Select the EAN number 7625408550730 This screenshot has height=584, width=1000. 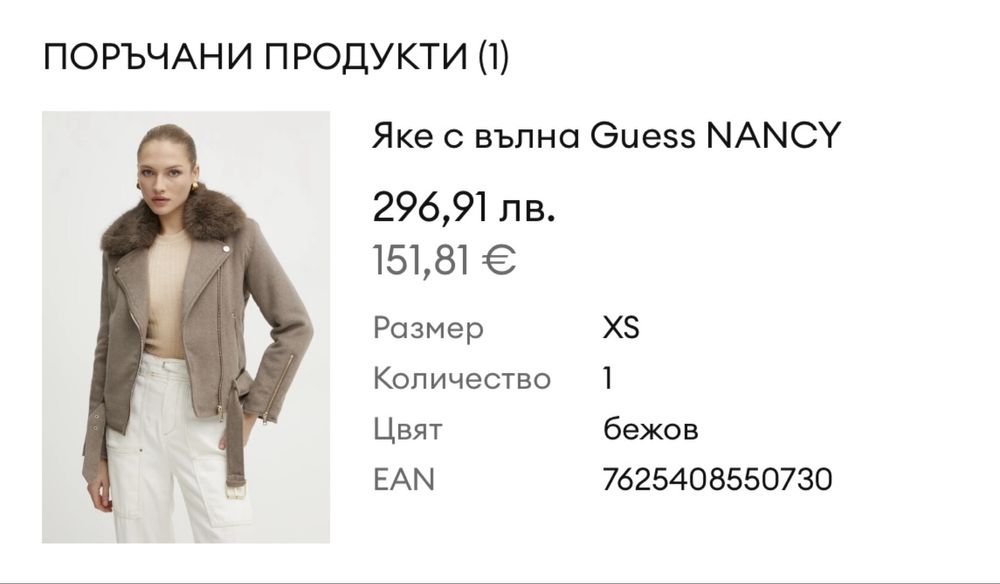(717, 480)
